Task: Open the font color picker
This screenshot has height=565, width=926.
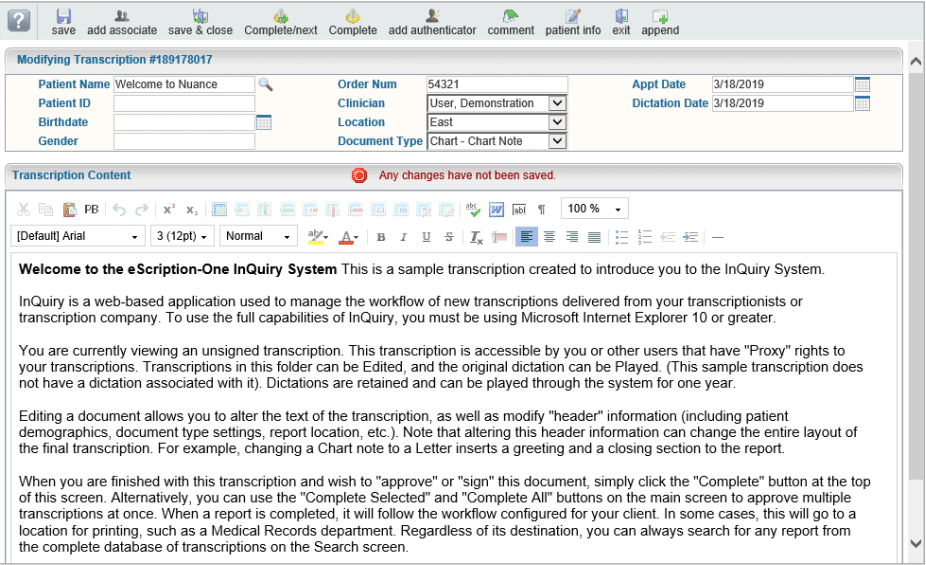Action: pyautogui.click(x=348, y=237)
